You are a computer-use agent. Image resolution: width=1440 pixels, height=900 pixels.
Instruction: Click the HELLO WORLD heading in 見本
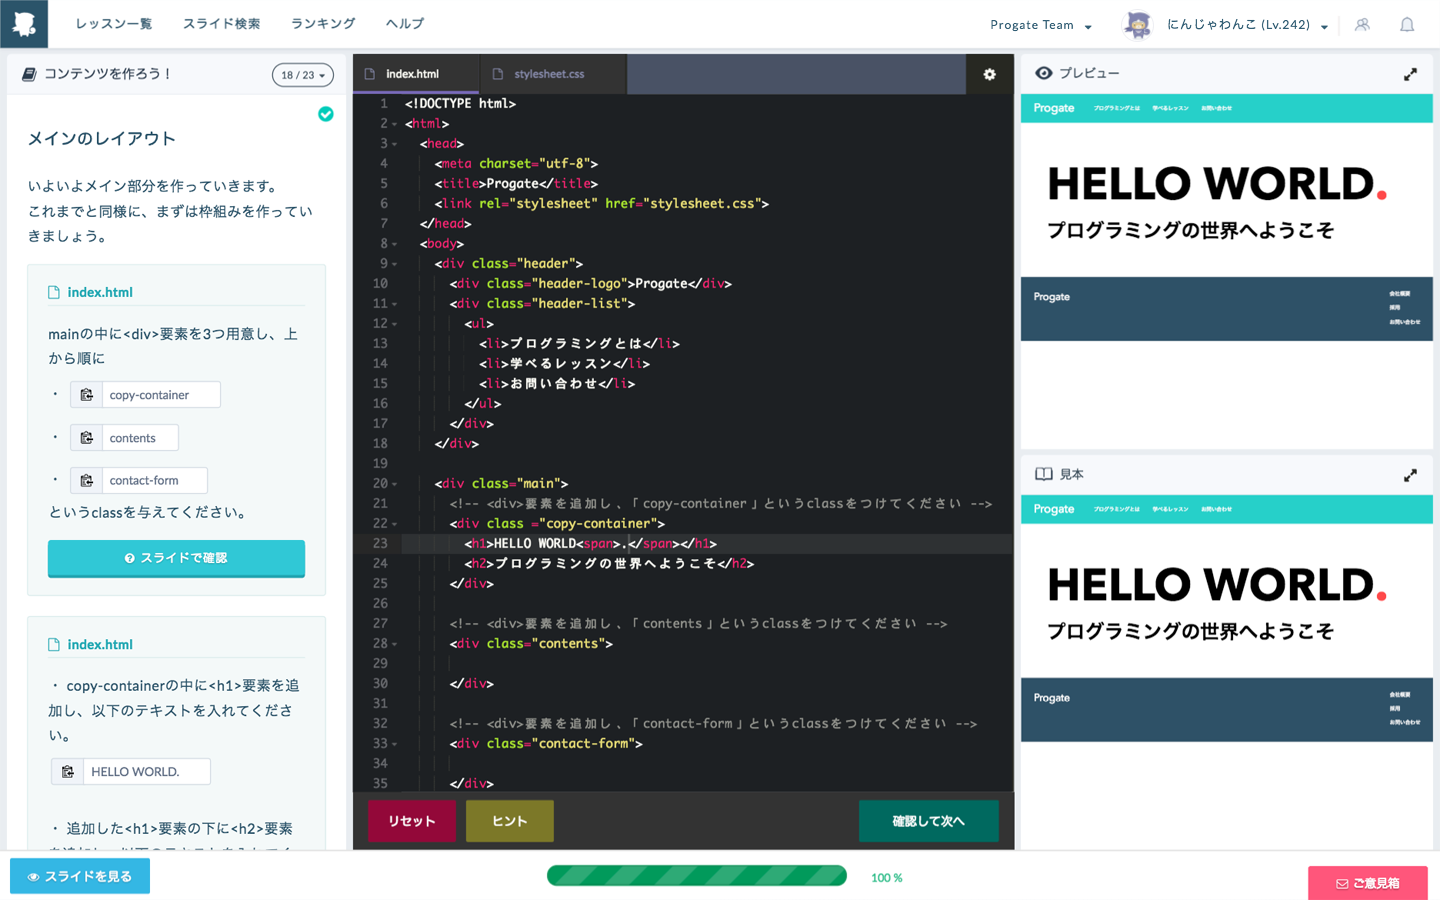coord(1217,585)
